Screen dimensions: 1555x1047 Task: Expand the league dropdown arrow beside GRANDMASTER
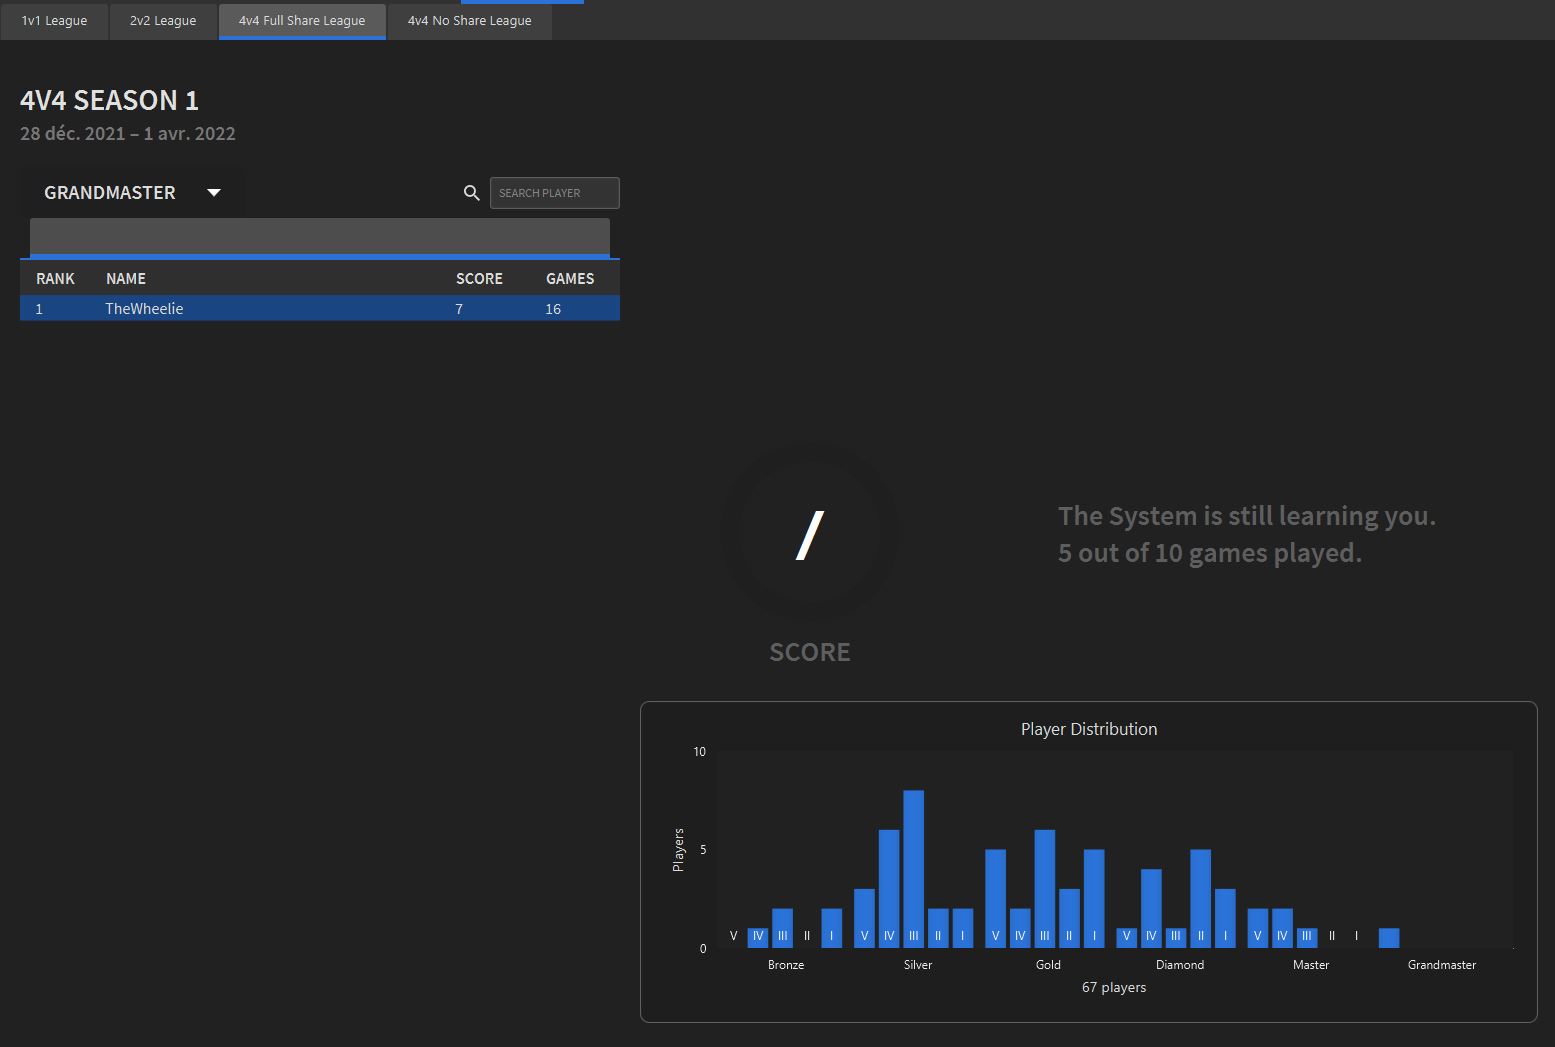(x=214, y=193)
